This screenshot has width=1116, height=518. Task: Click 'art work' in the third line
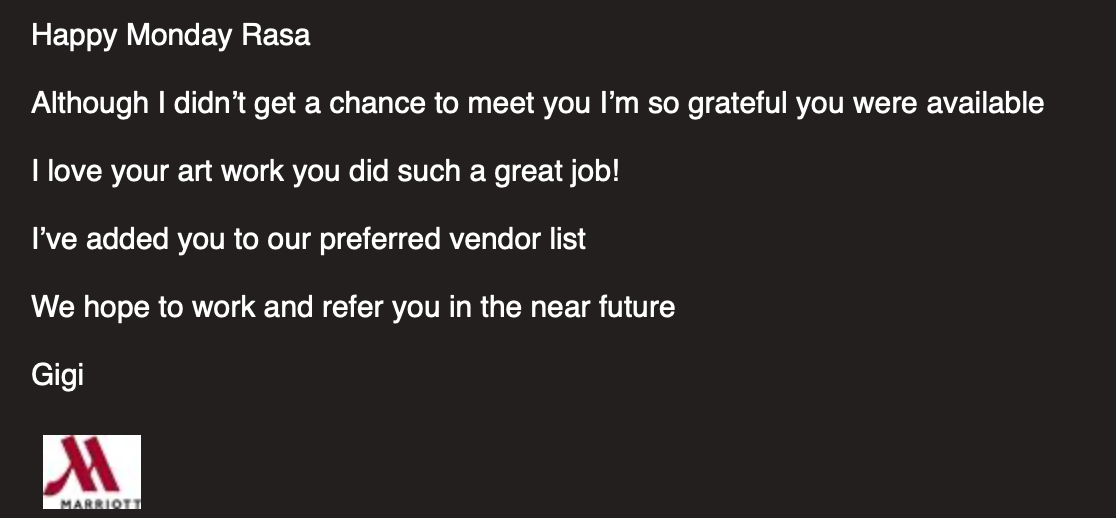click(x=231, y=171)
